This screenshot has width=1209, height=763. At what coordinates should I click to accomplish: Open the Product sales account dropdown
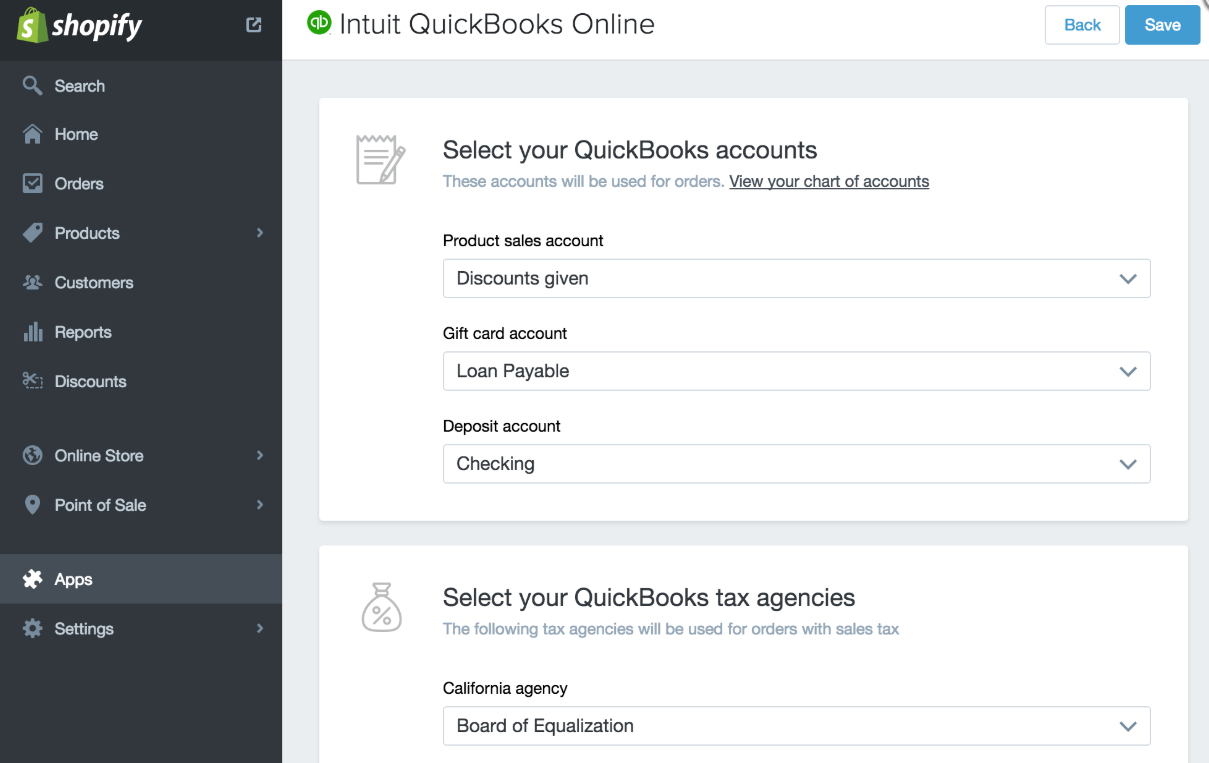point(796,278)
